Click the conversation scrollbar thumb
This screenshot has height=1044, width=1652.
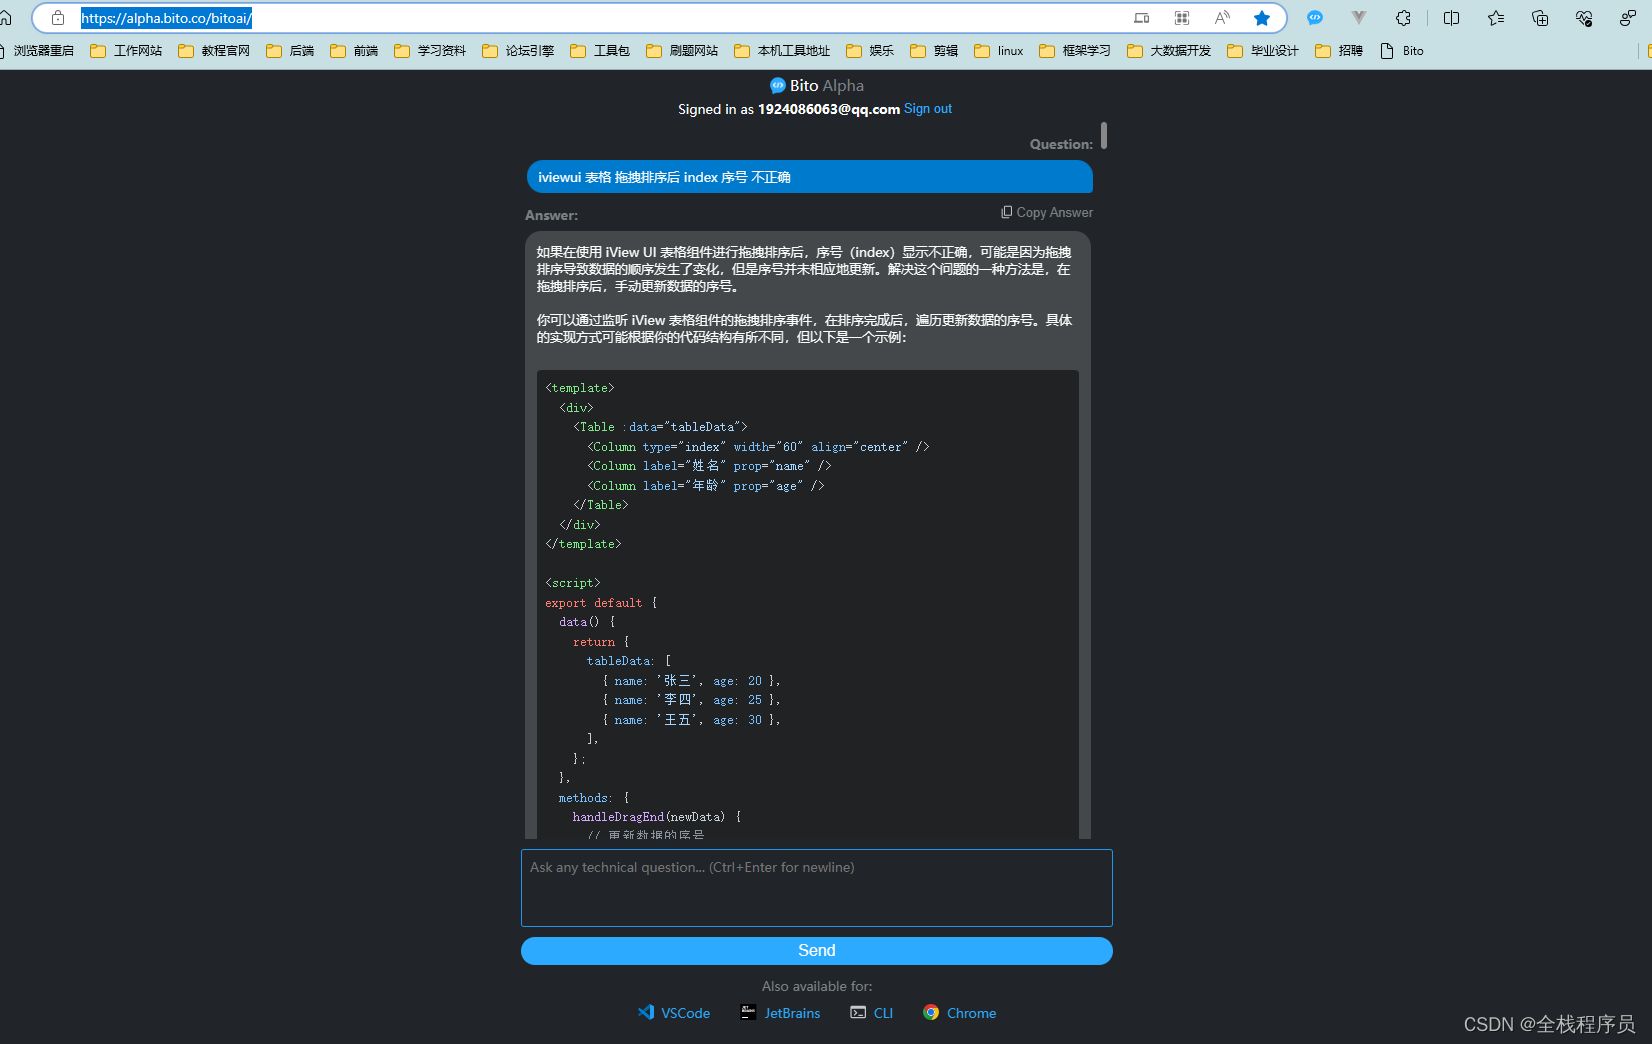click(x=1104, y=135)
